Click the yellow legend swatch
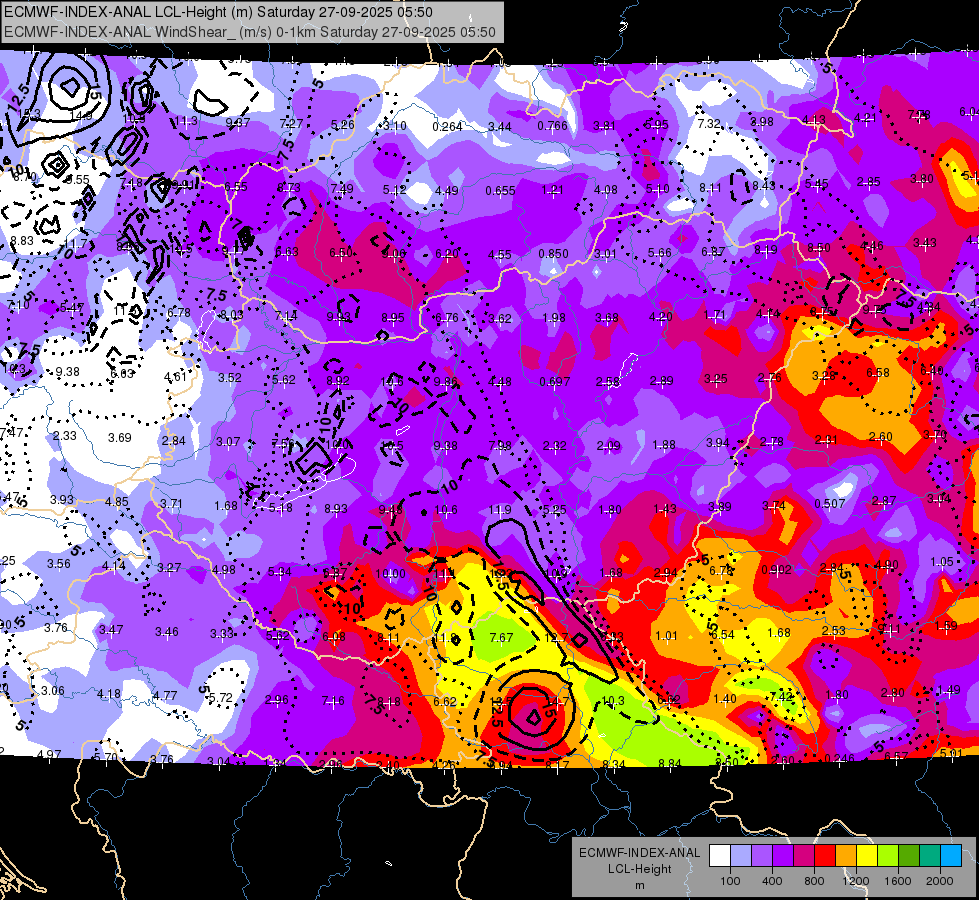The height and width of the screenshot is (900, 979). pos(867,856)
